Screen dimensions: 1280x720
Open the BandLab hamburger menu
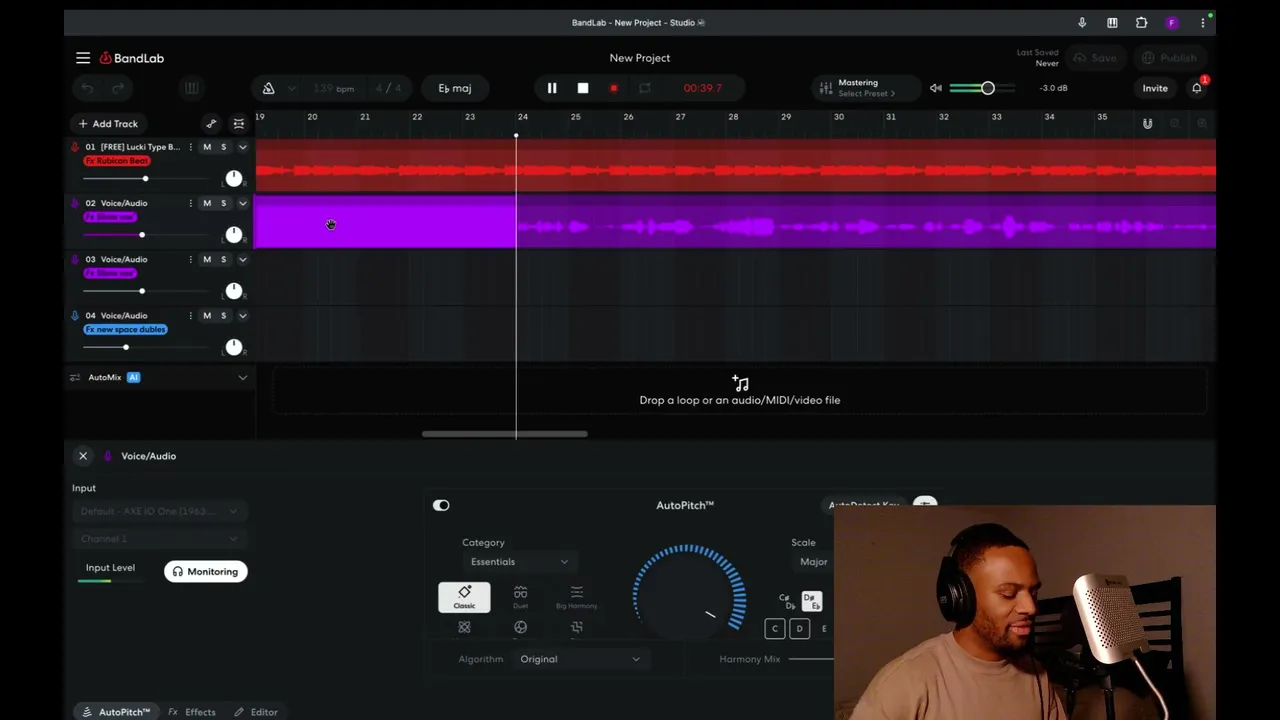[83, 58]
